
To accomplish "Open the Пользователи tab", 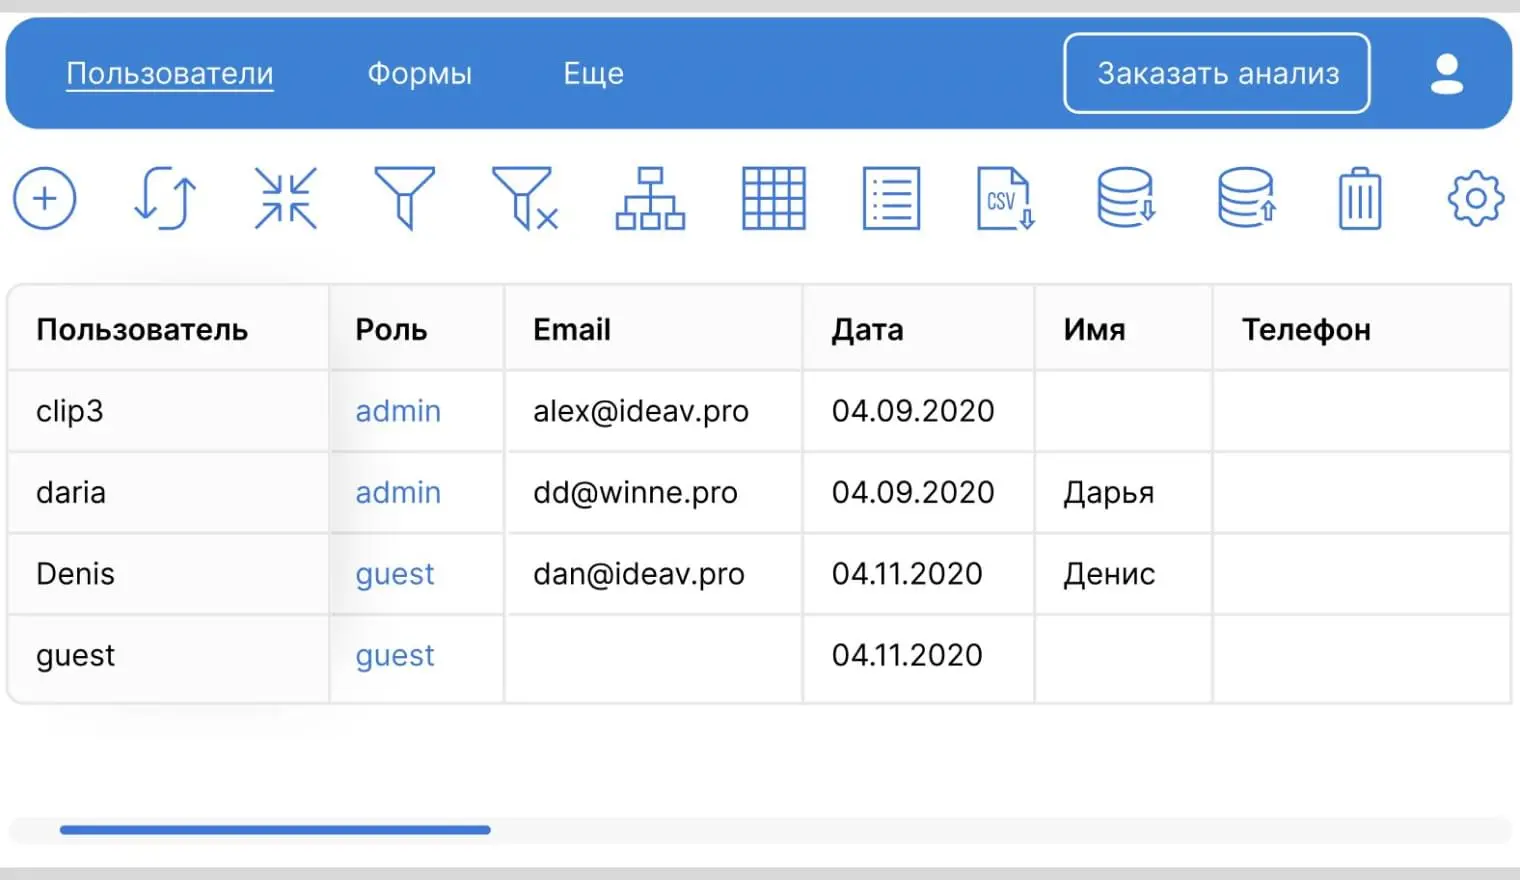I will pos(170,74).
